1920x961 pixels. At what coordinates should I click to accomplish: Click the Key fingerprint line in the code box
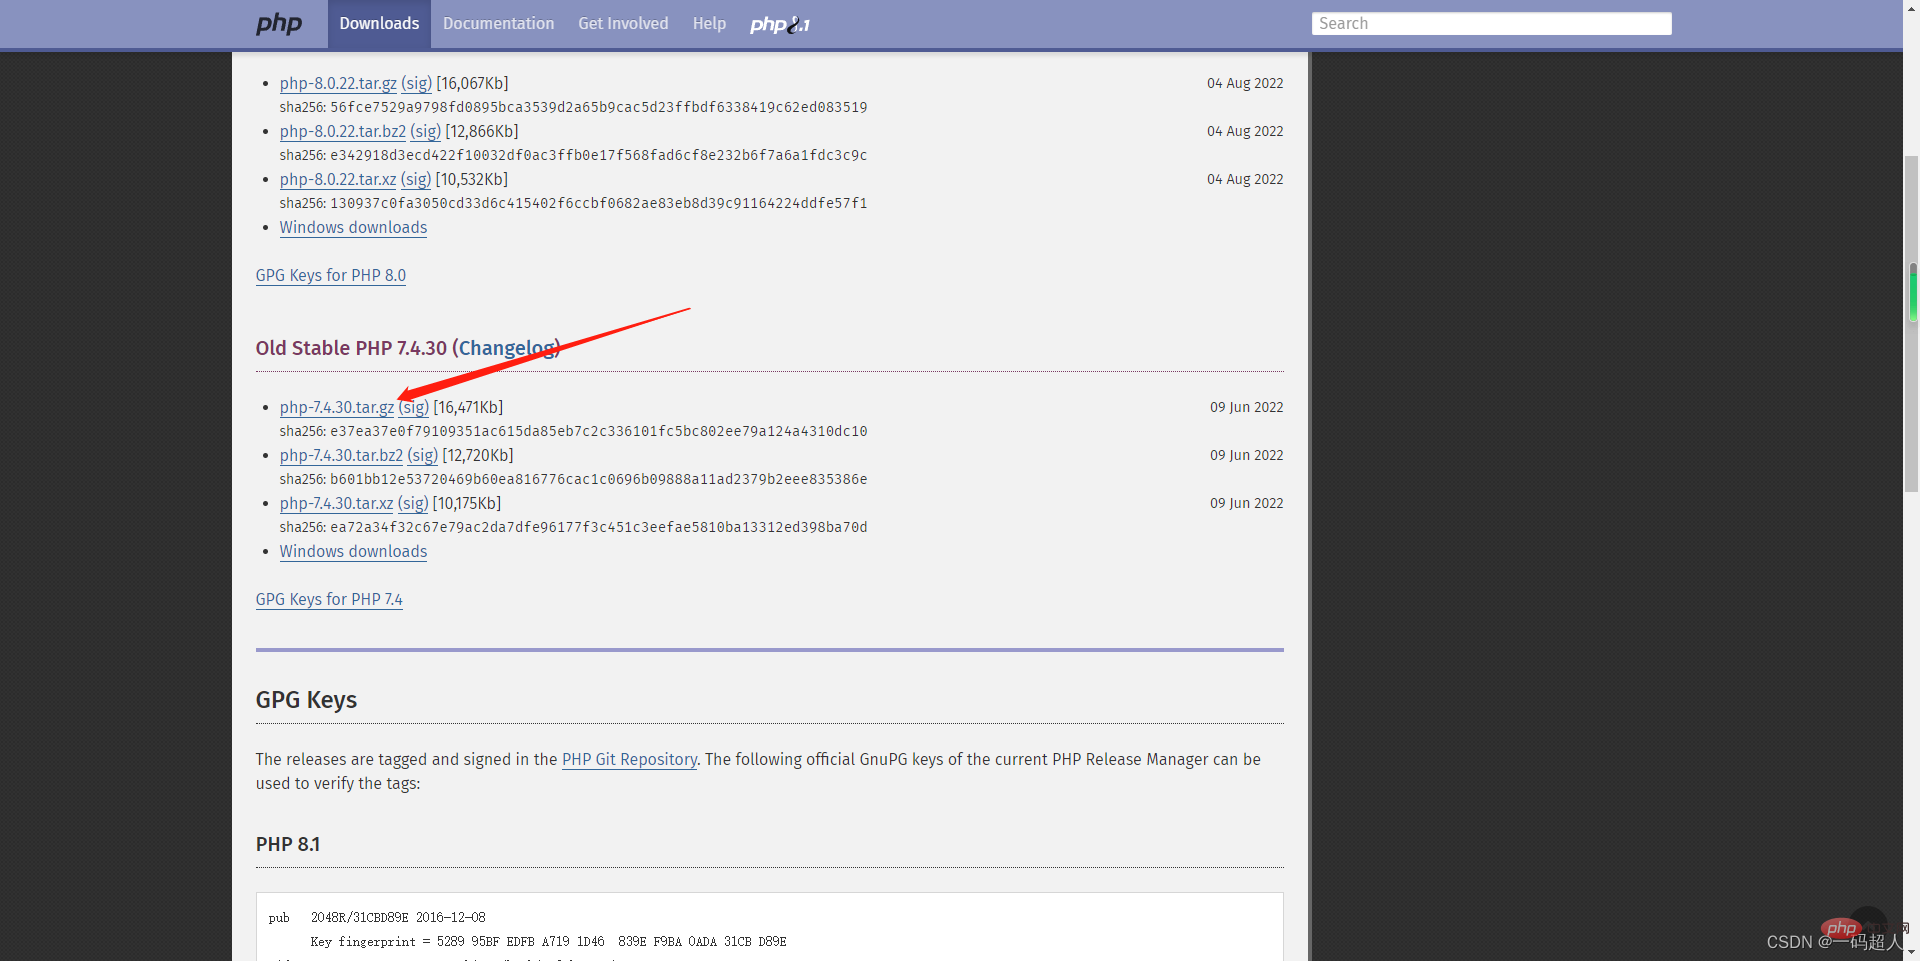coord(548,941)
